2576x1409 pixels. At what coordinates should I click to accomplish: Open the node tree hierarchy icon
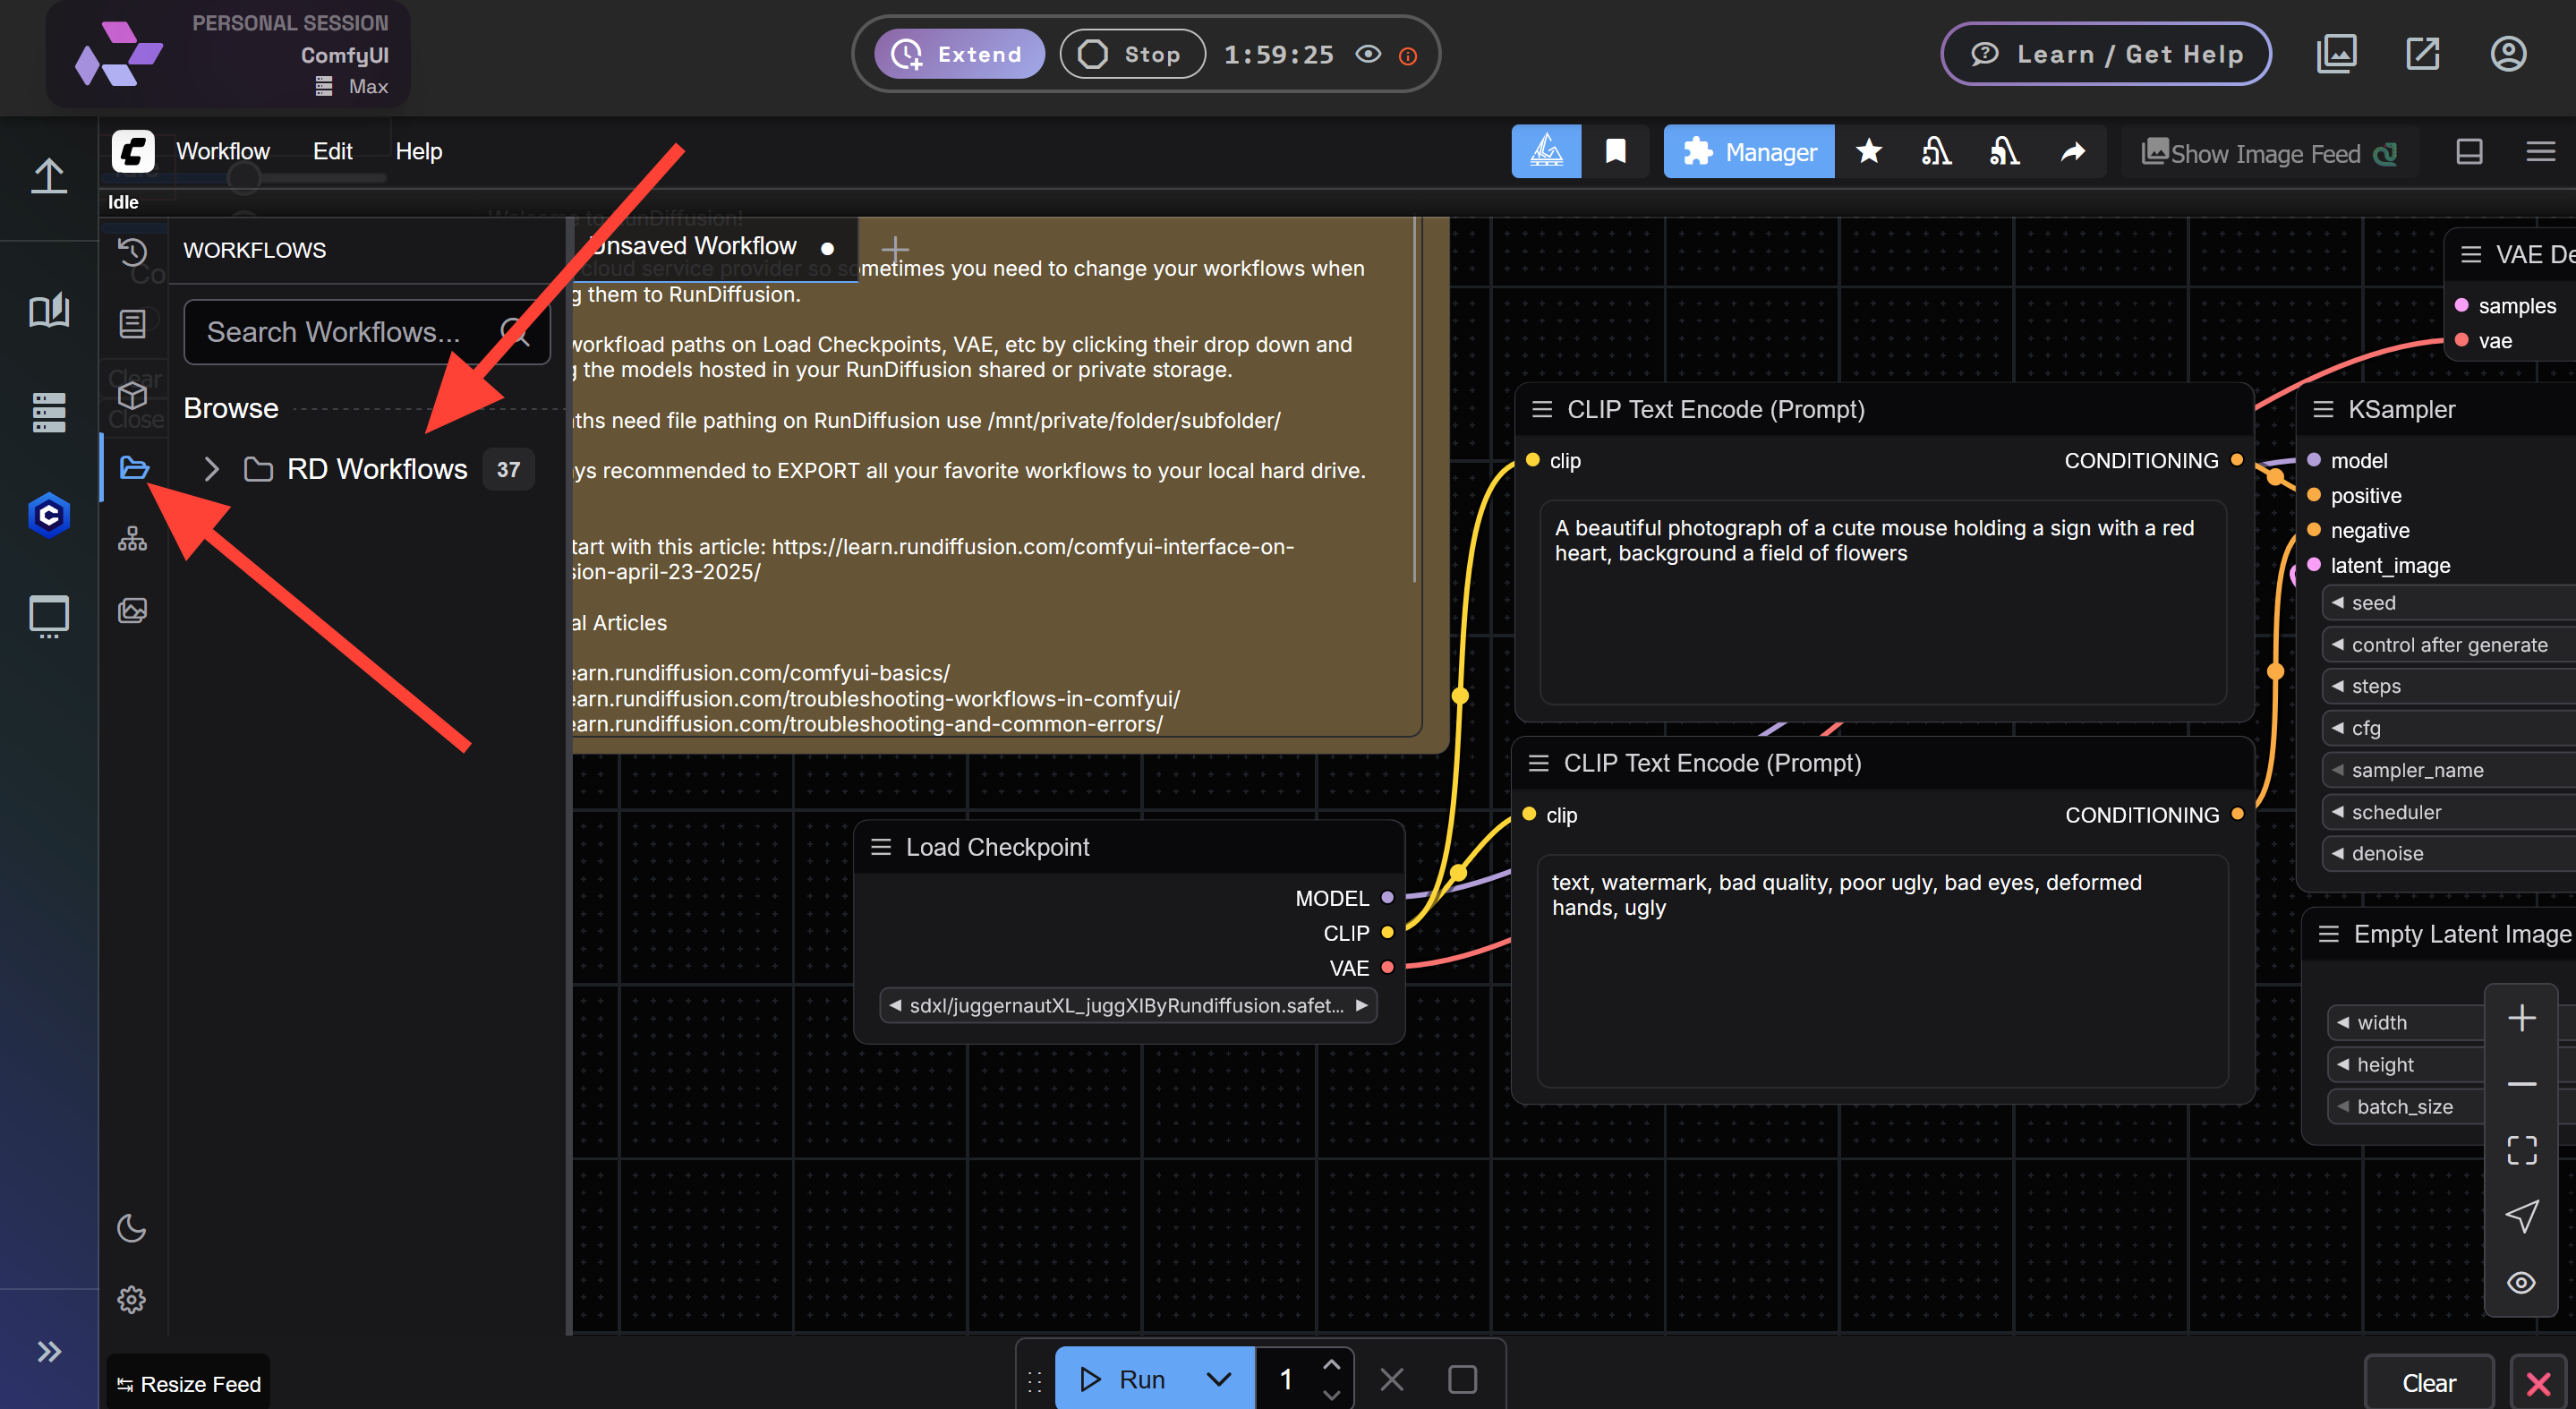(132, 539)
